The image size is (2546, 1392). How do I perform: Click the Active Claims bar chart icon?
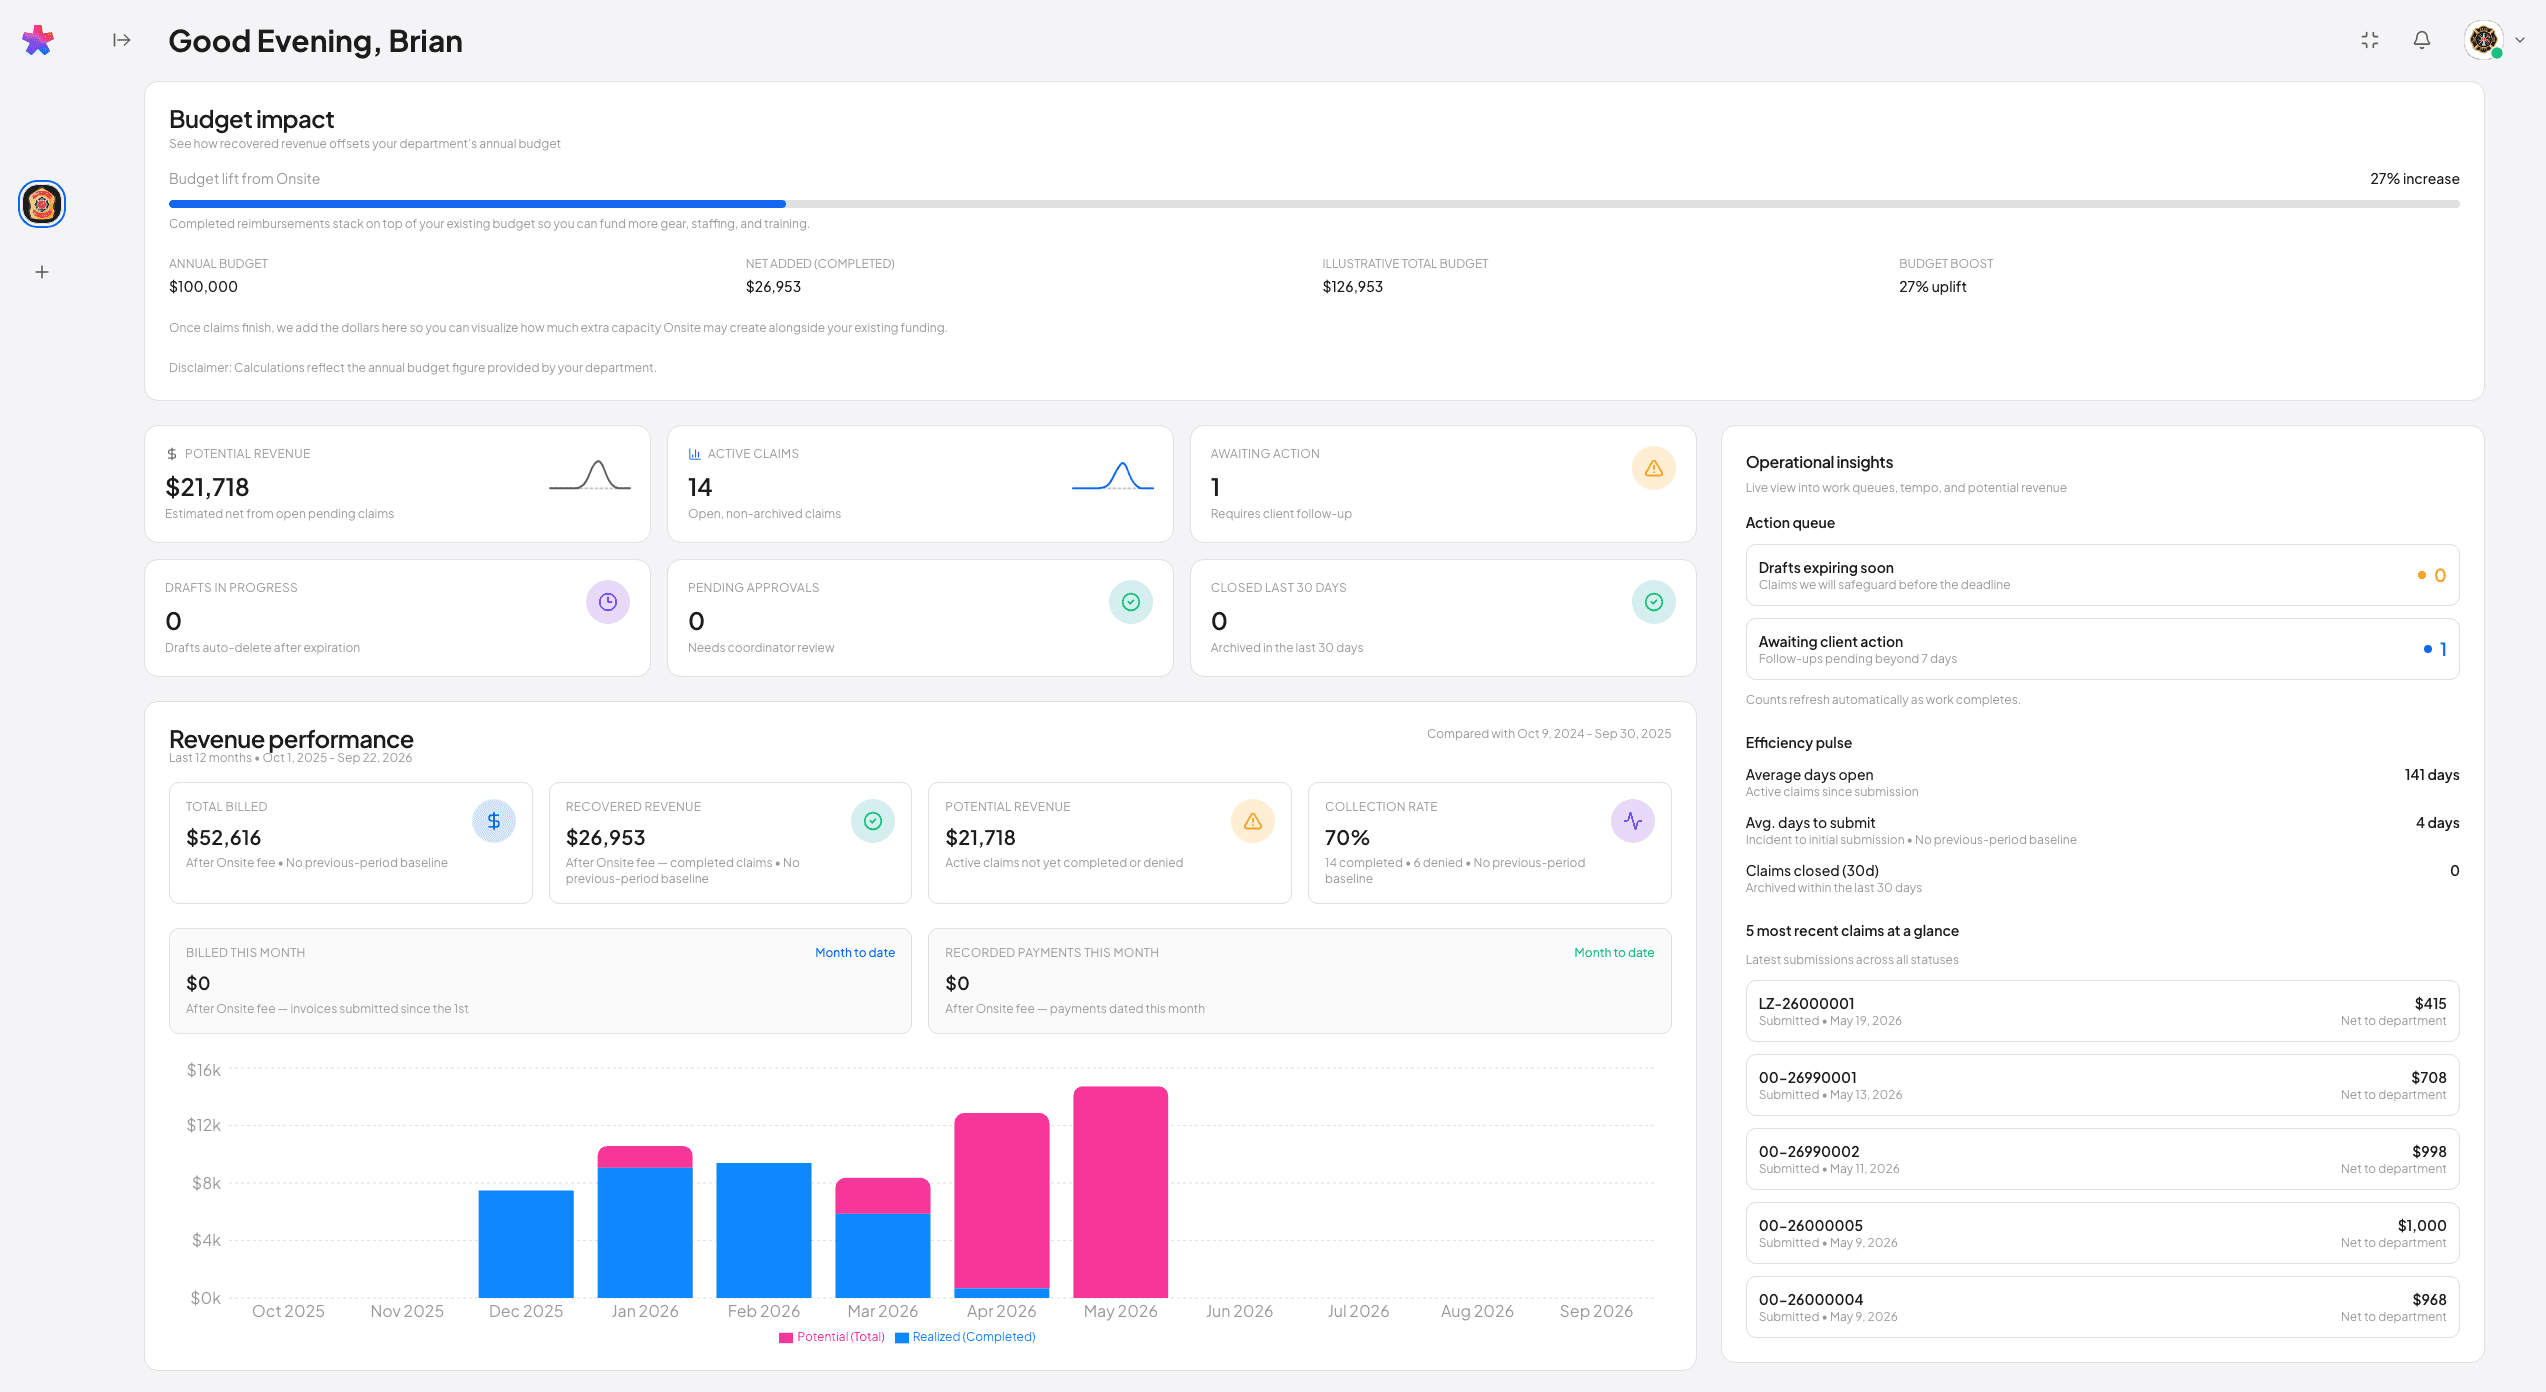pos(695,454)
